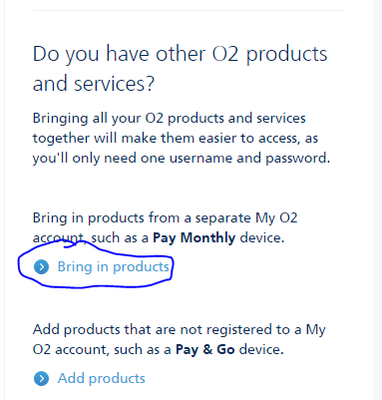Click the horizontal divider line above the heading
The width and height of the screenshot is (382, 400).
189,10
